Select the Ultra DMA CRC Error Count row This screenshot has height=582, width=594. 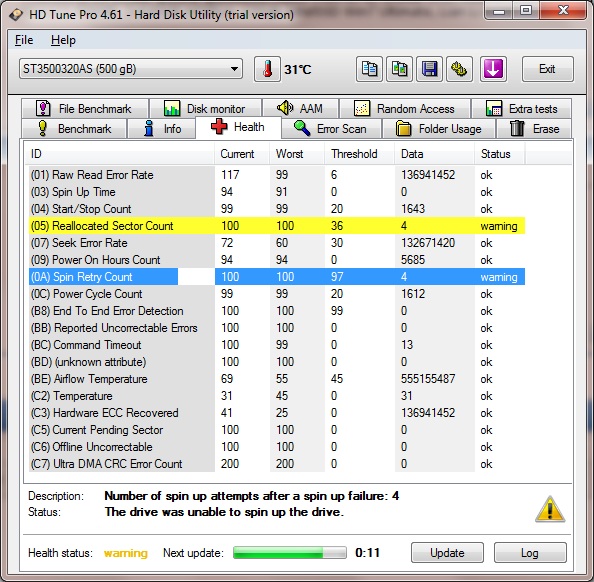point(277,464)
